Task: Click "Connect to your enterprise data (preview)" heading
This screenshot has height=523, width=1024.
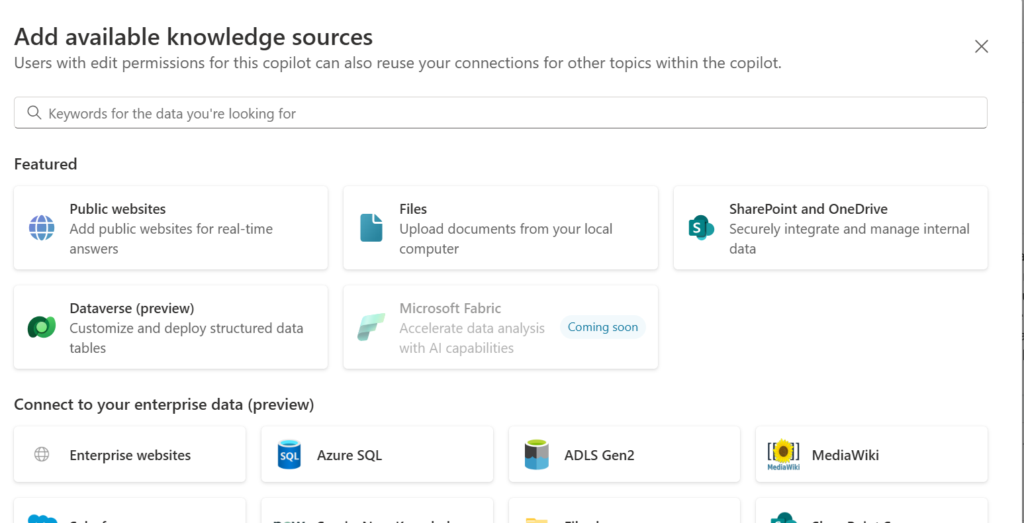Action: pos(164,405)
